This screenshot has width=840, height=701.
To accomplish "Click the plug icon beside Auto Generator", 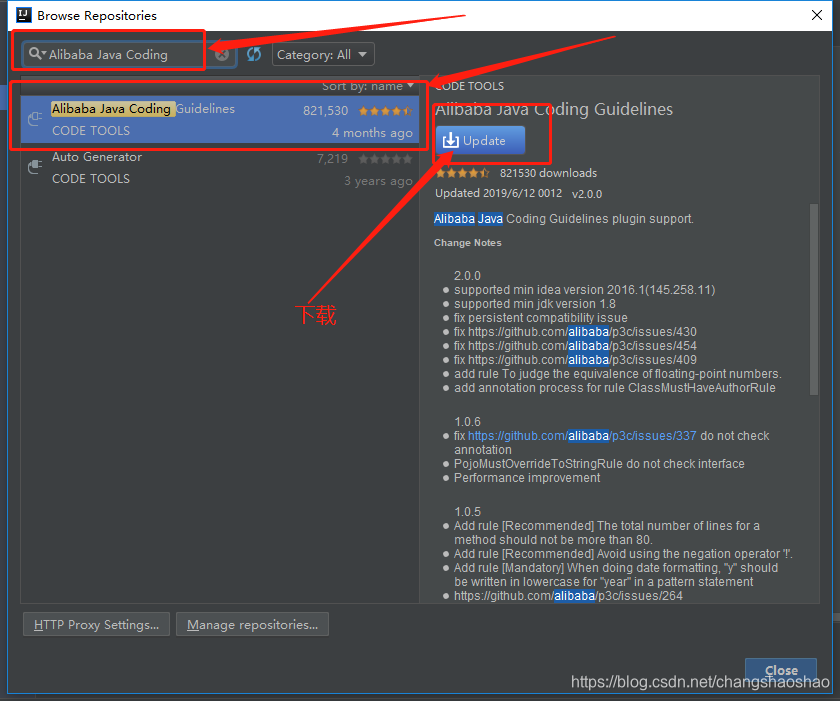I will coord(35,167).
